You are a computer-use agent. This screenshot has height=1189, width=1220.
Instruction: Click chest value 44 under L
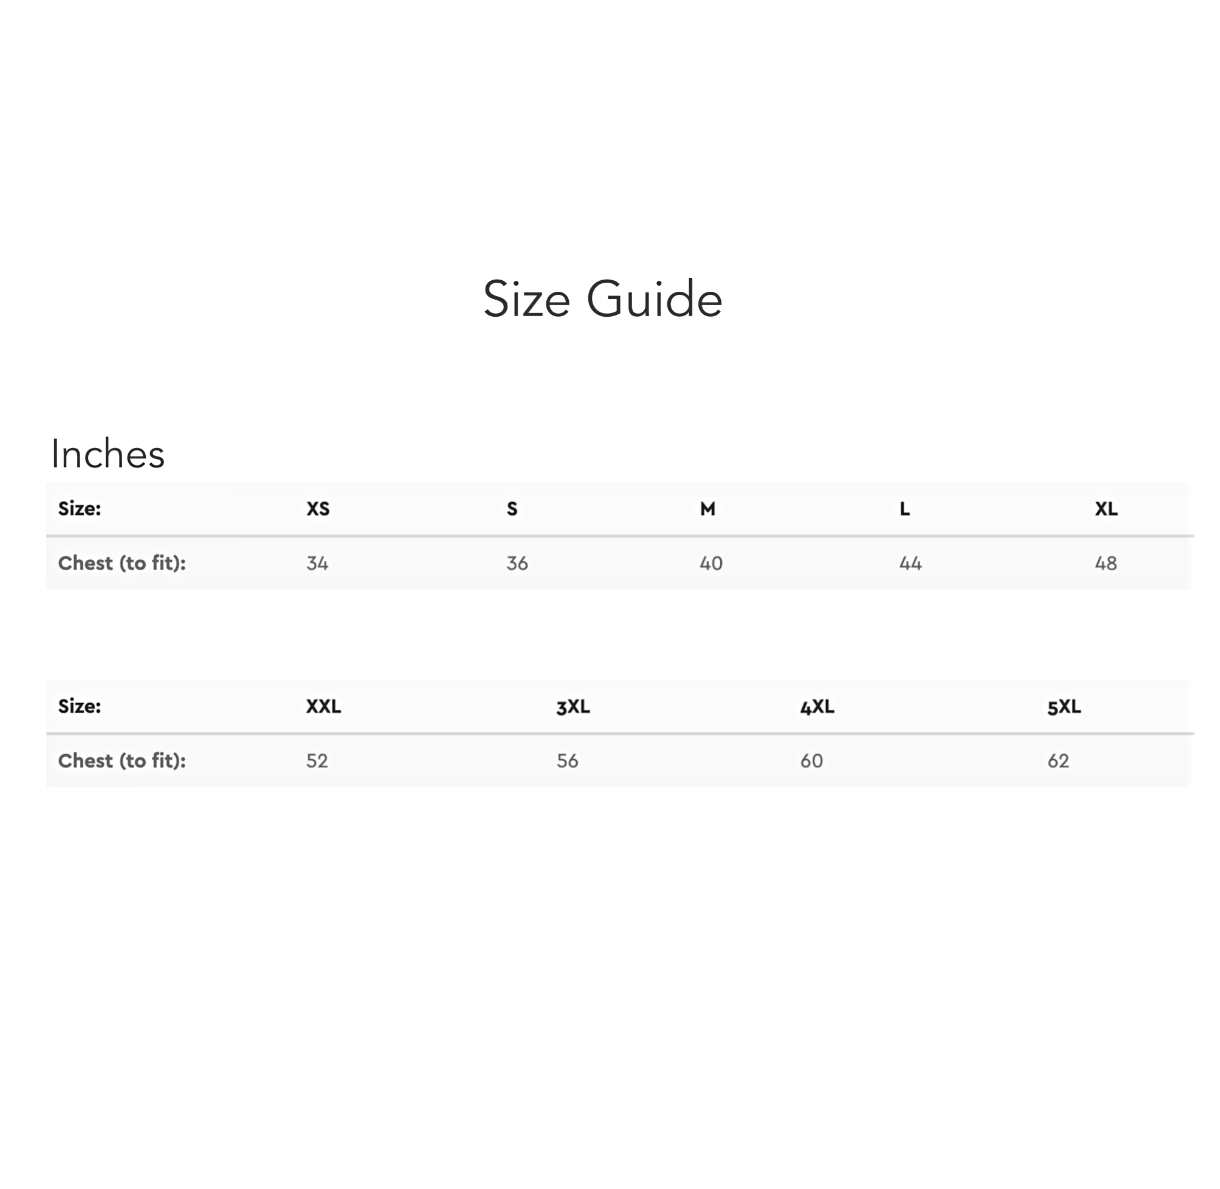click(910, 563)
